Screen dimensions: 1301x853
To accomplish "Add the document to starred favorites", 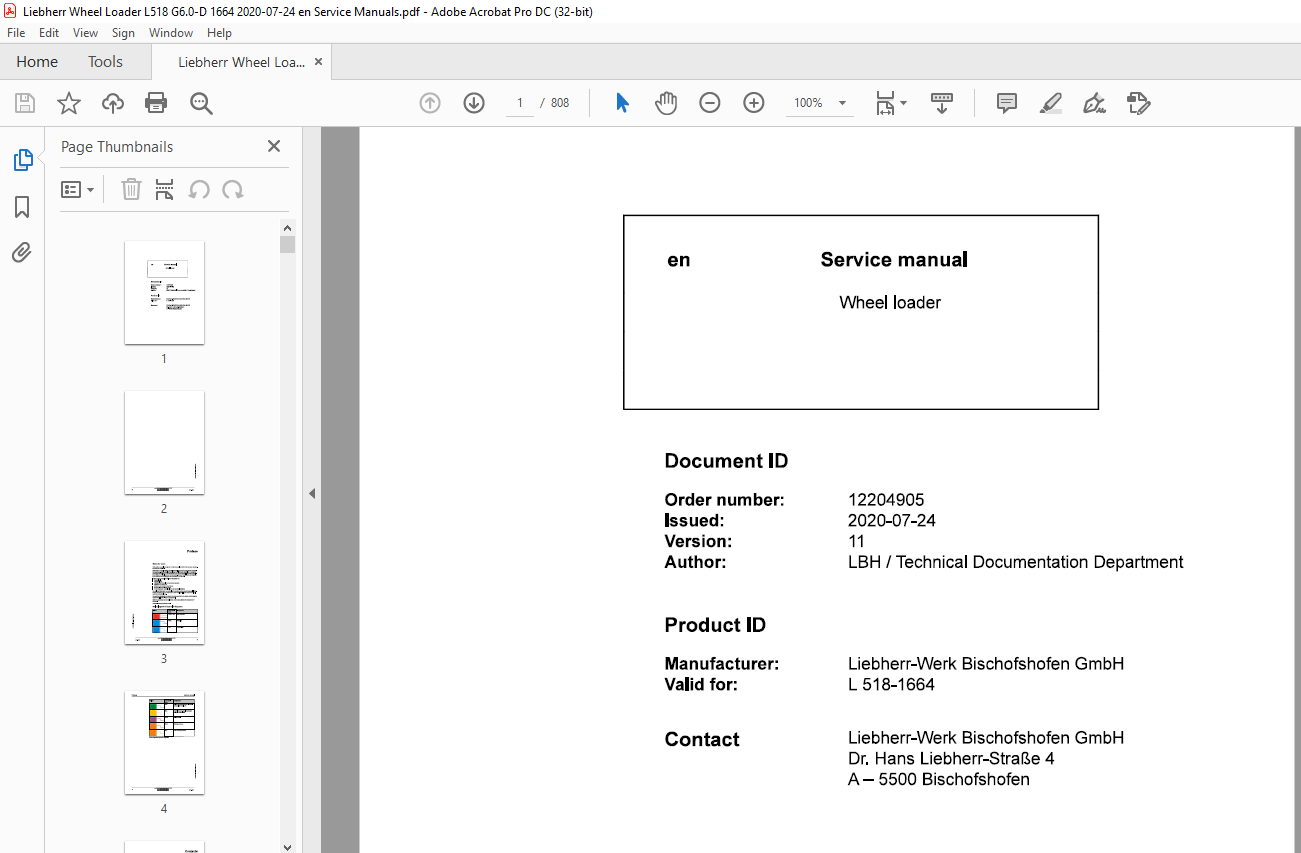I will [68, 103].
